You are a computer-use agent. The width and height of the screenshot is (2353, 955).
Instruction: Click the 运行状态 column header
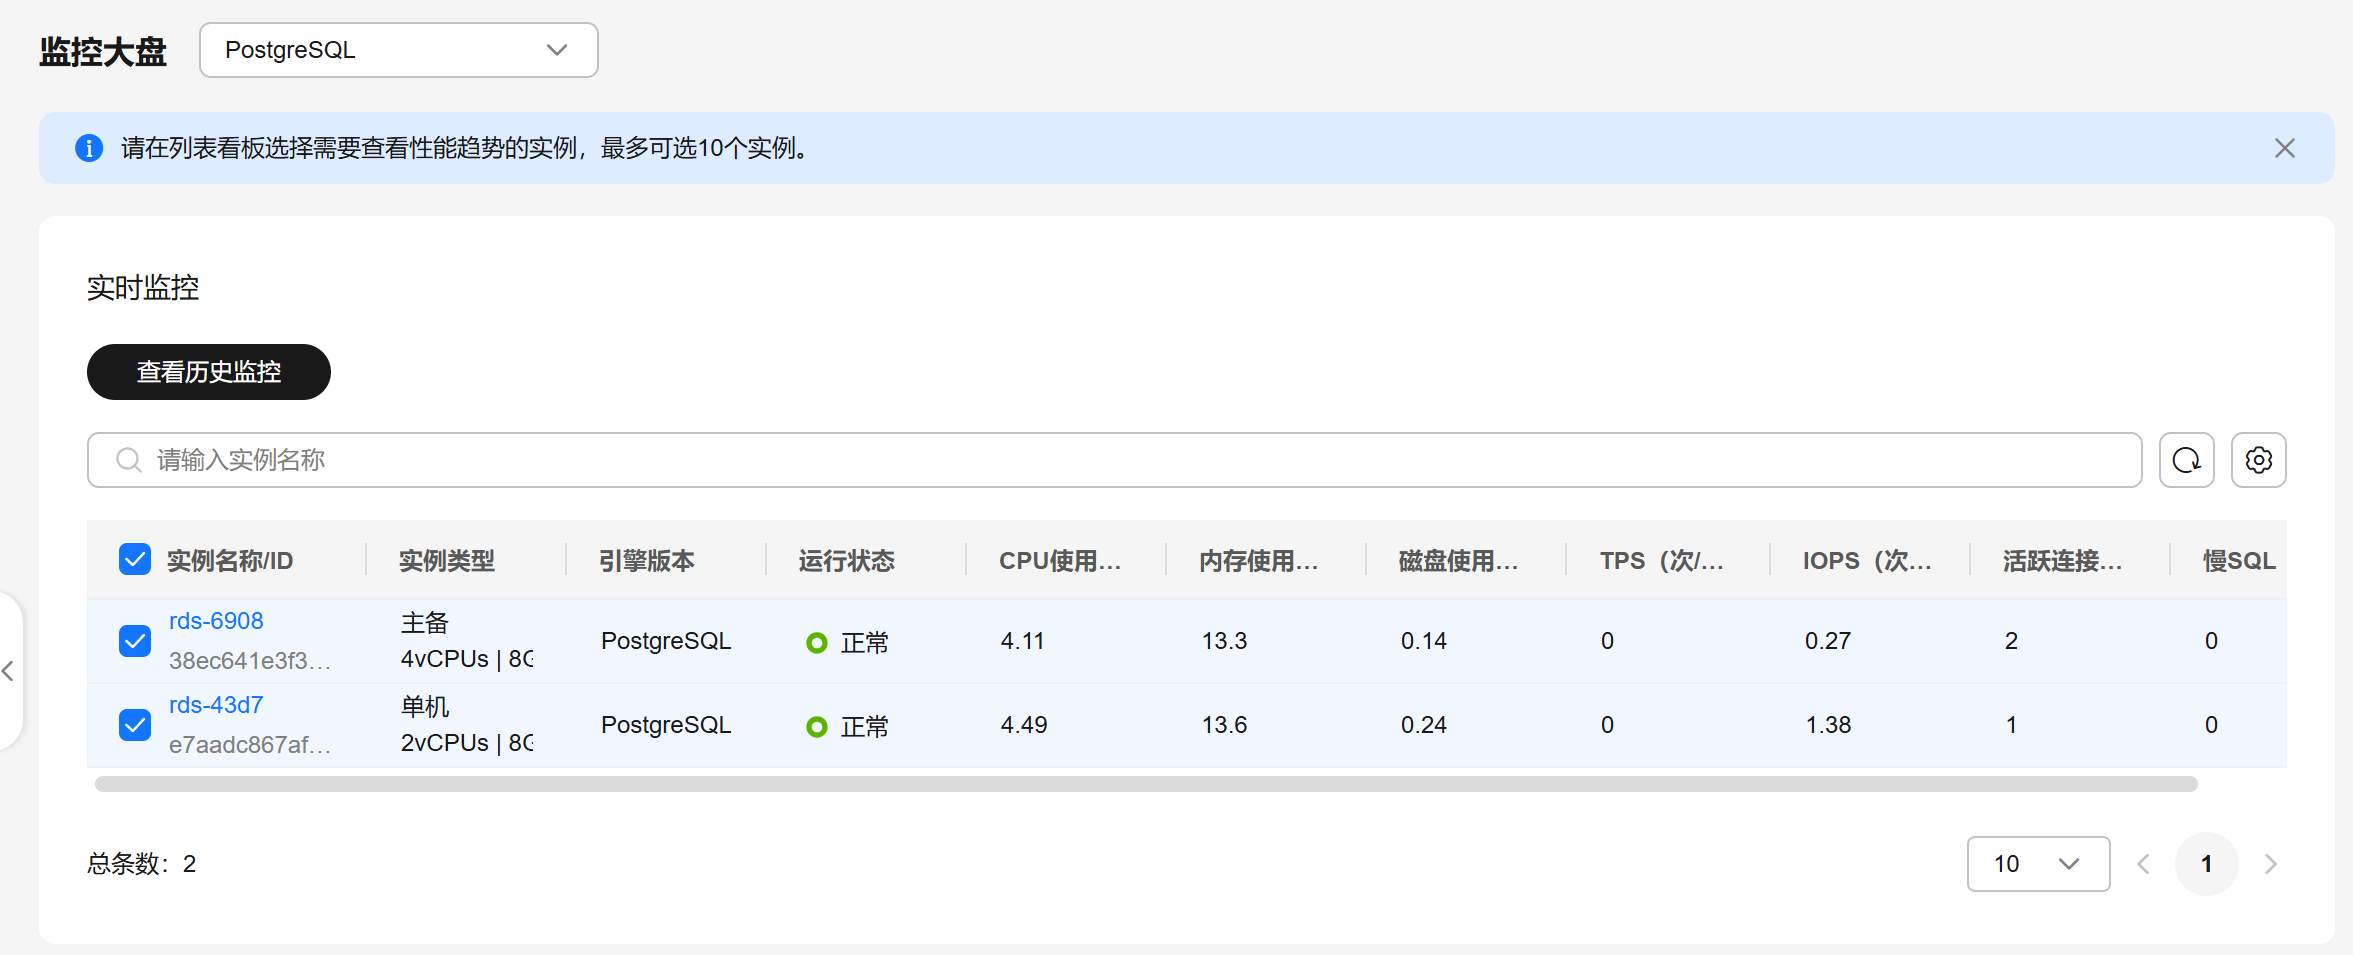pyautogui.click(x=847, y=561)
